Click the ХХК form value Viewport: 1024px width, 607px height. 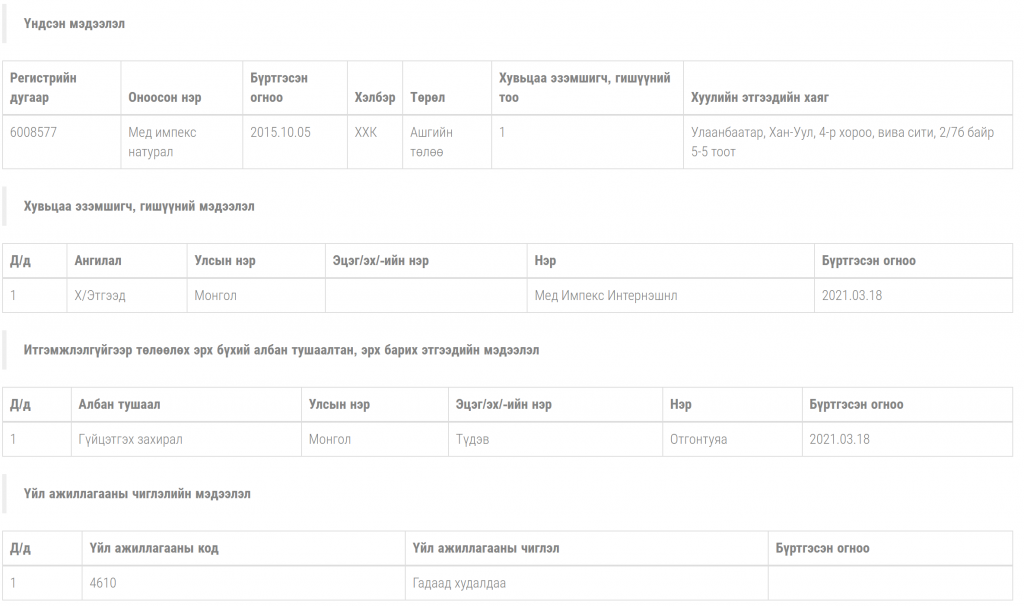[366, 132]
